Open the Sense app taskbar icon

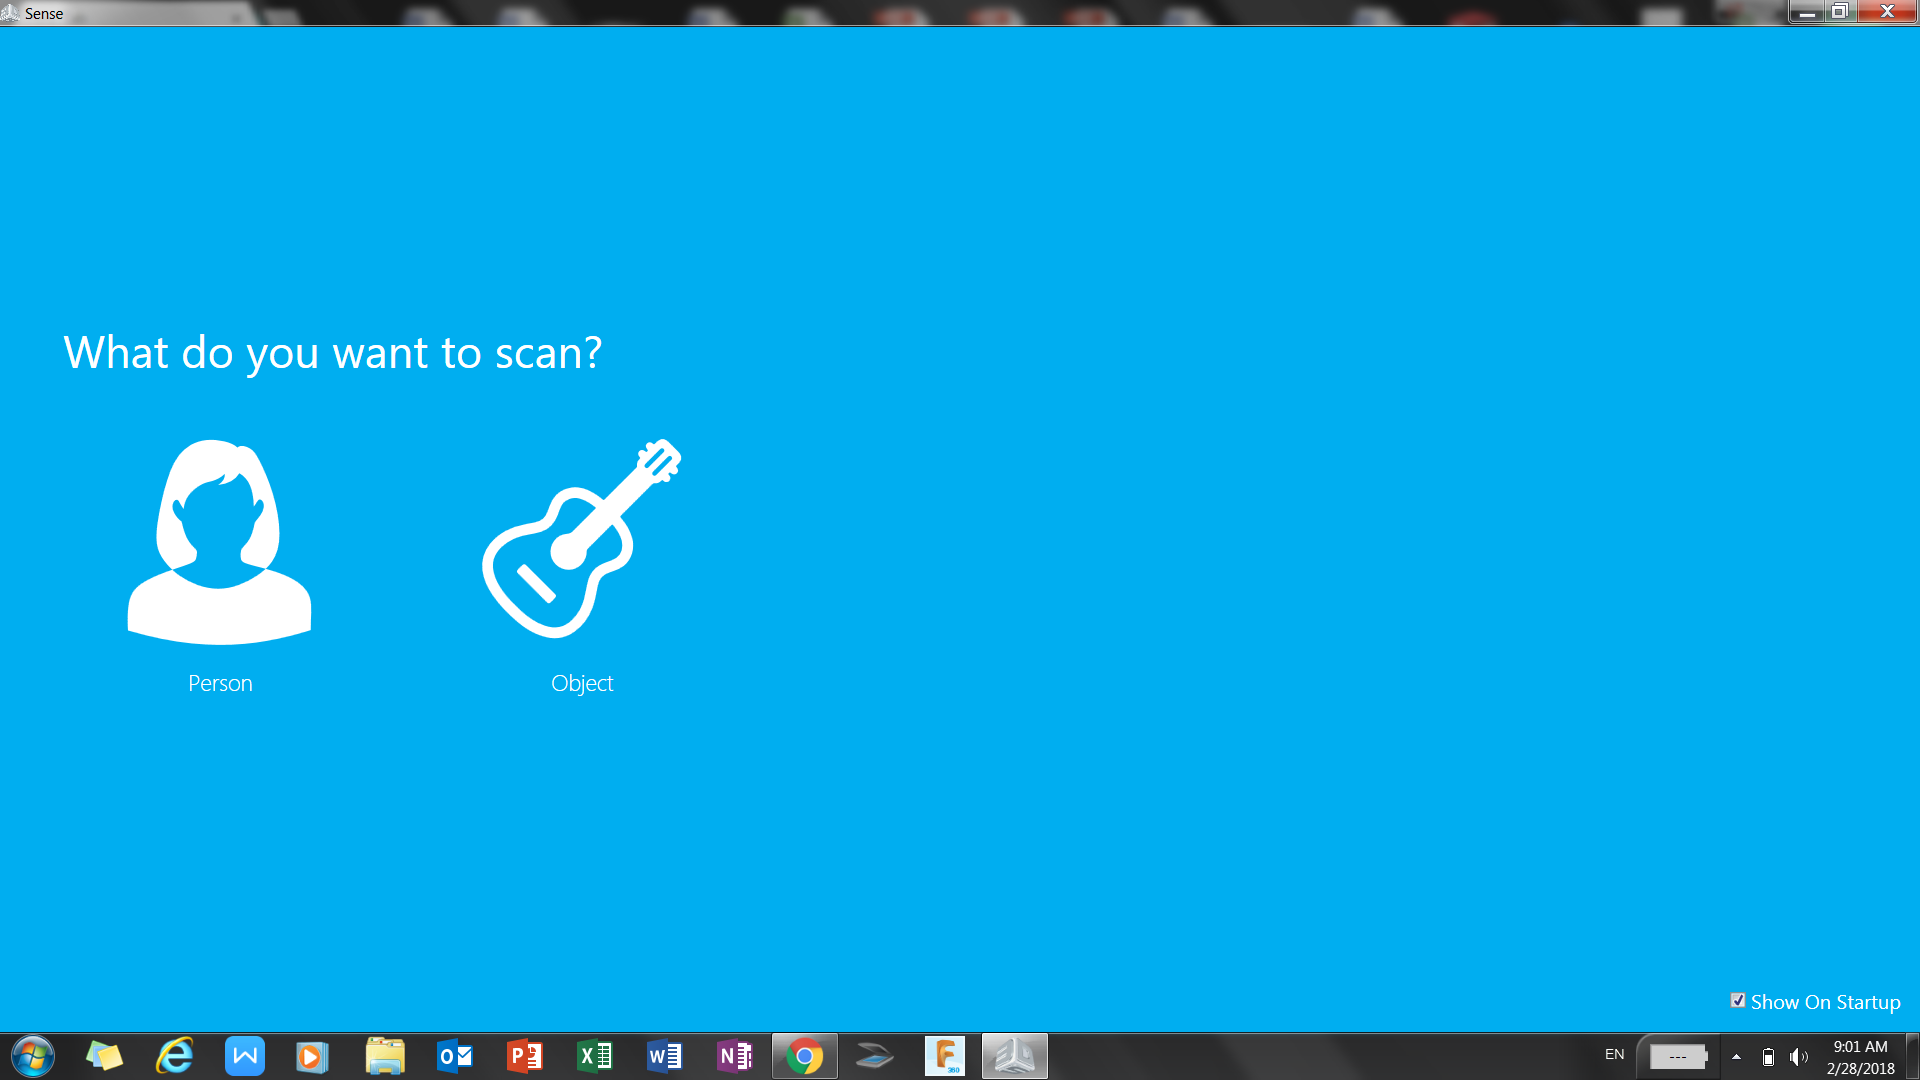click(1014, 1056)
